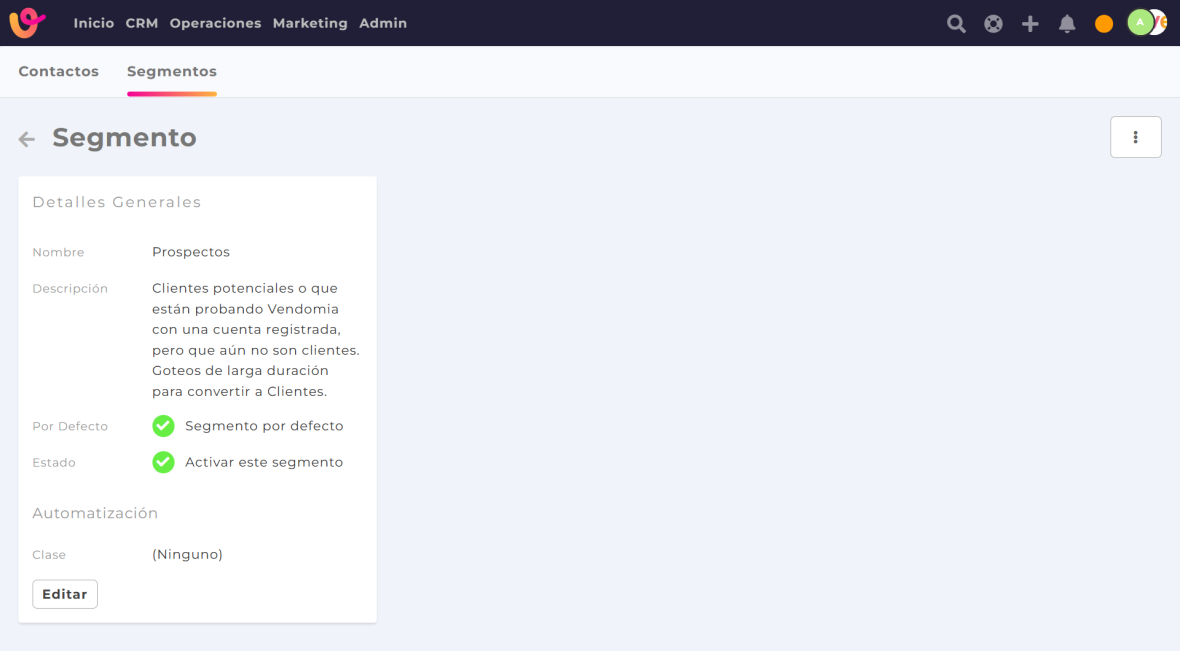Image resolution: width=1180 pixels, height=651 pixels.
Task: Click the plus icon to create new
Action: coord(1030,24)
